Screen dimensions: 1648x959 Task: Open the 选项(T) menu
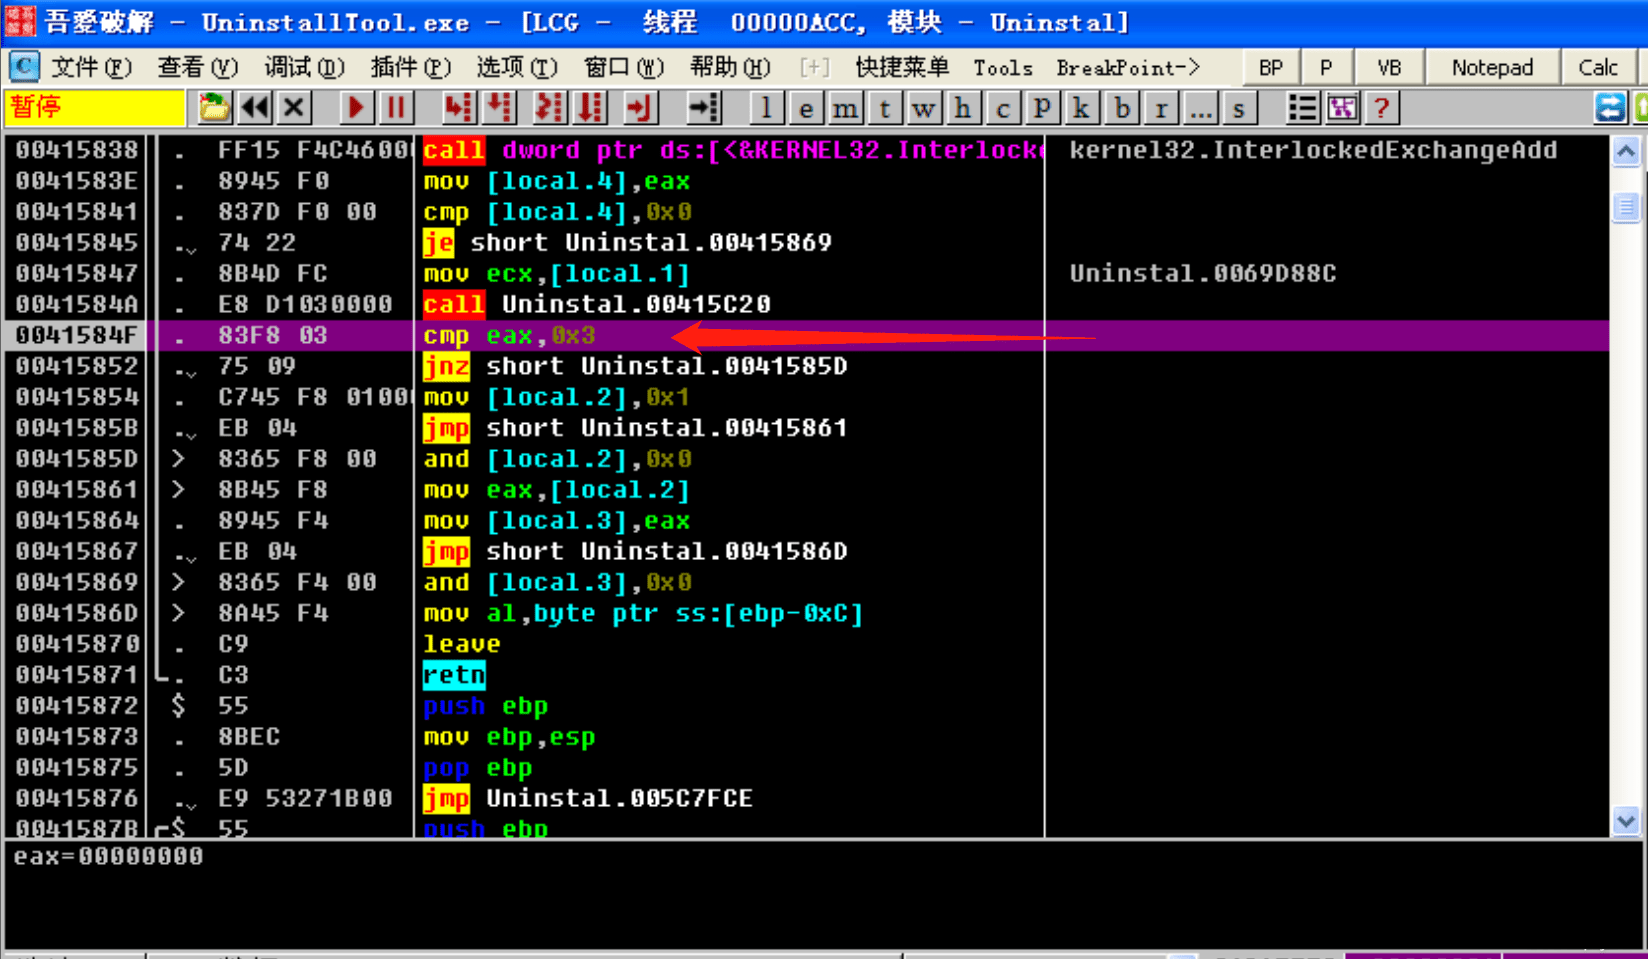(x=516, y=67)
